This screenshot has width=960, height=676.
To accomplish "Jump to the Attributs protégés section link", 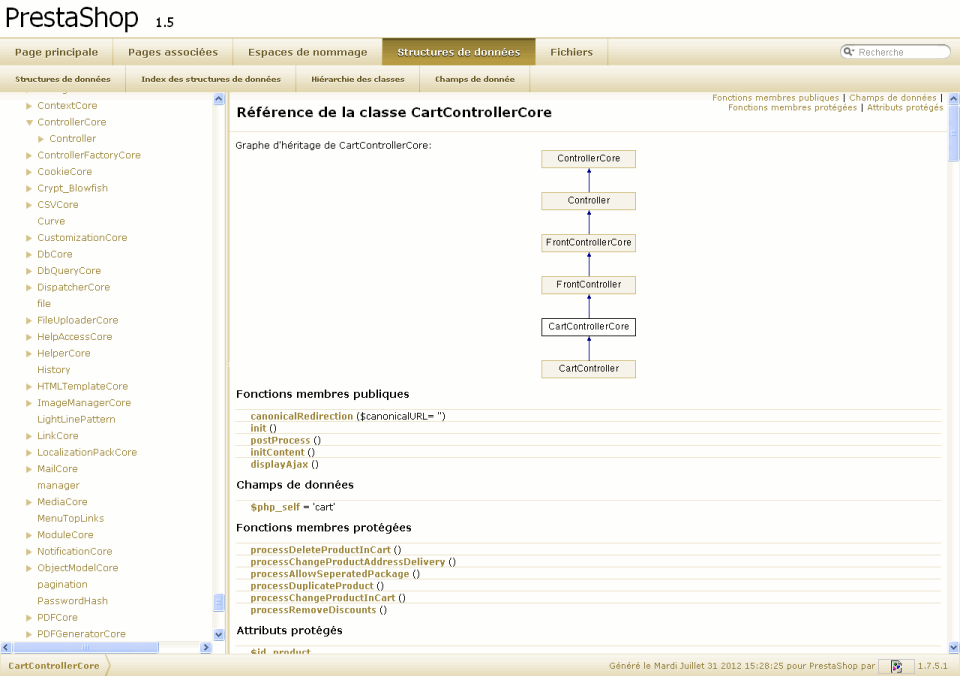I will pyautogui.click(x=904, y=107).
